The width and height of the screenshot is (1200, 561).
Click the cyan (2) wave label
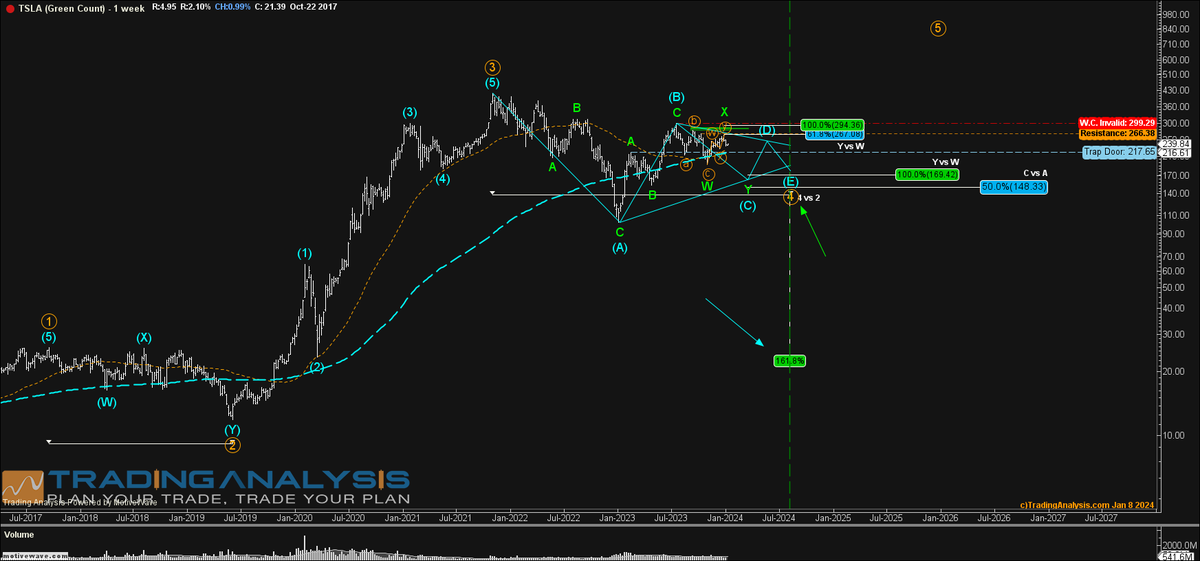316,367
